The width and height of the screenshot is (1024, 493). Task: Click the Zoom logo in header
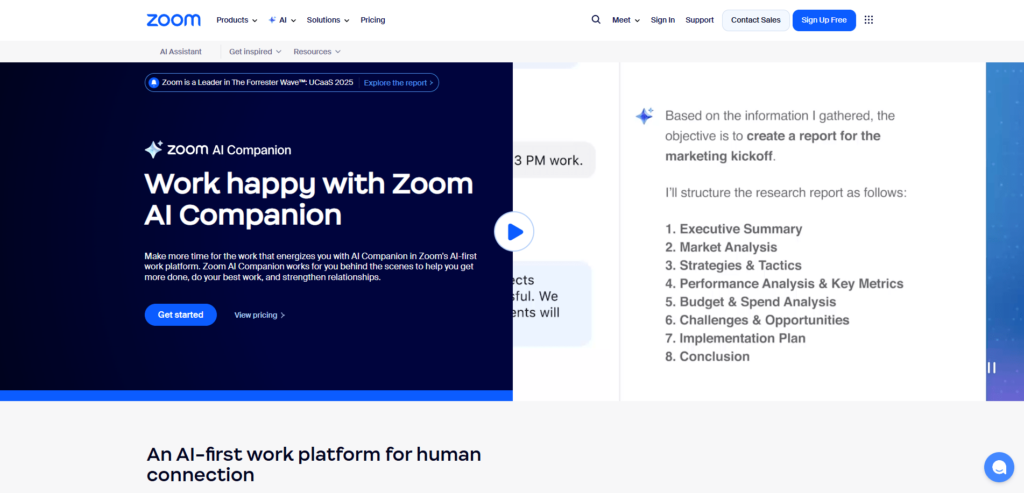coord(173,20)
